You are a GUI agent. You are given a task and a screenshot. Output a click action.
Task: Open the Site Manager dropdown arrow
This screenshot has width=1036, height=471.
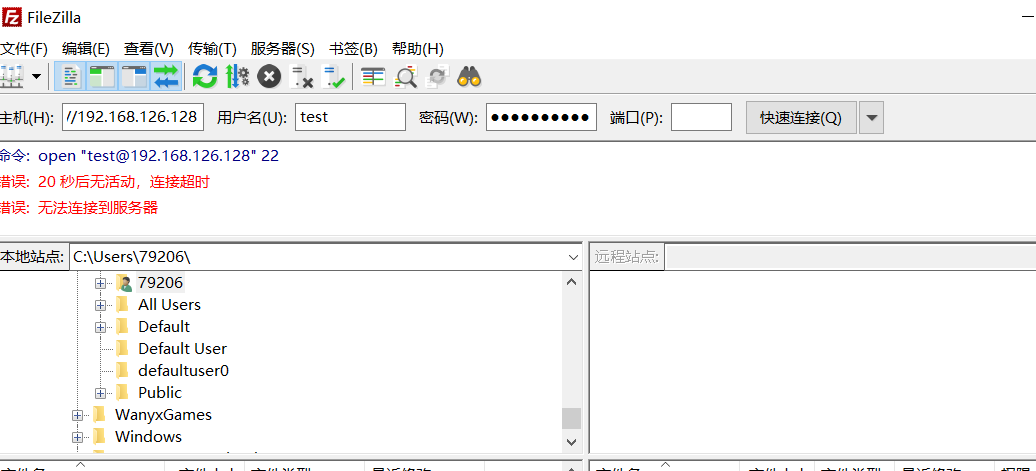point(36,77)
